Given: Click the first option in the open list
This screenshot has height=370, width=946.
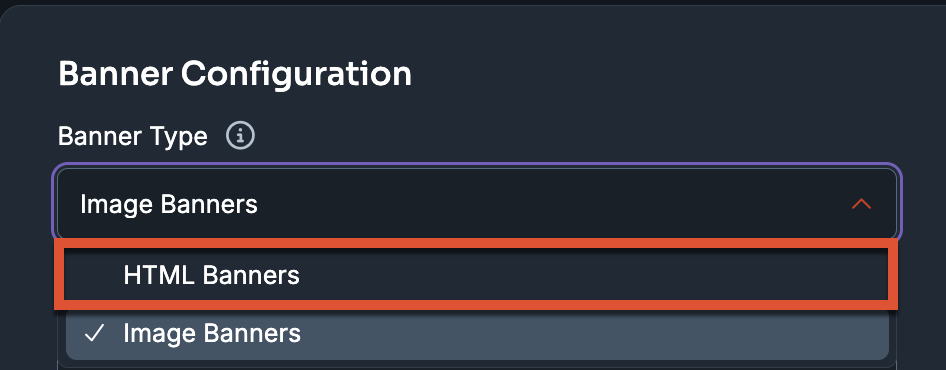Looking at the screenshot, I should point(477,275).
